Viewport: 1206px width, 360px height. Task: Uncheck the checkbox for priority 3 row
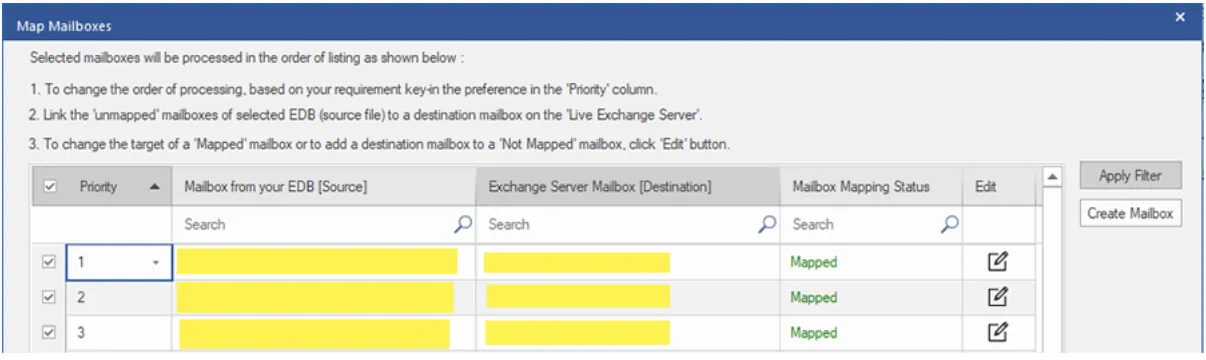(50, 333)
